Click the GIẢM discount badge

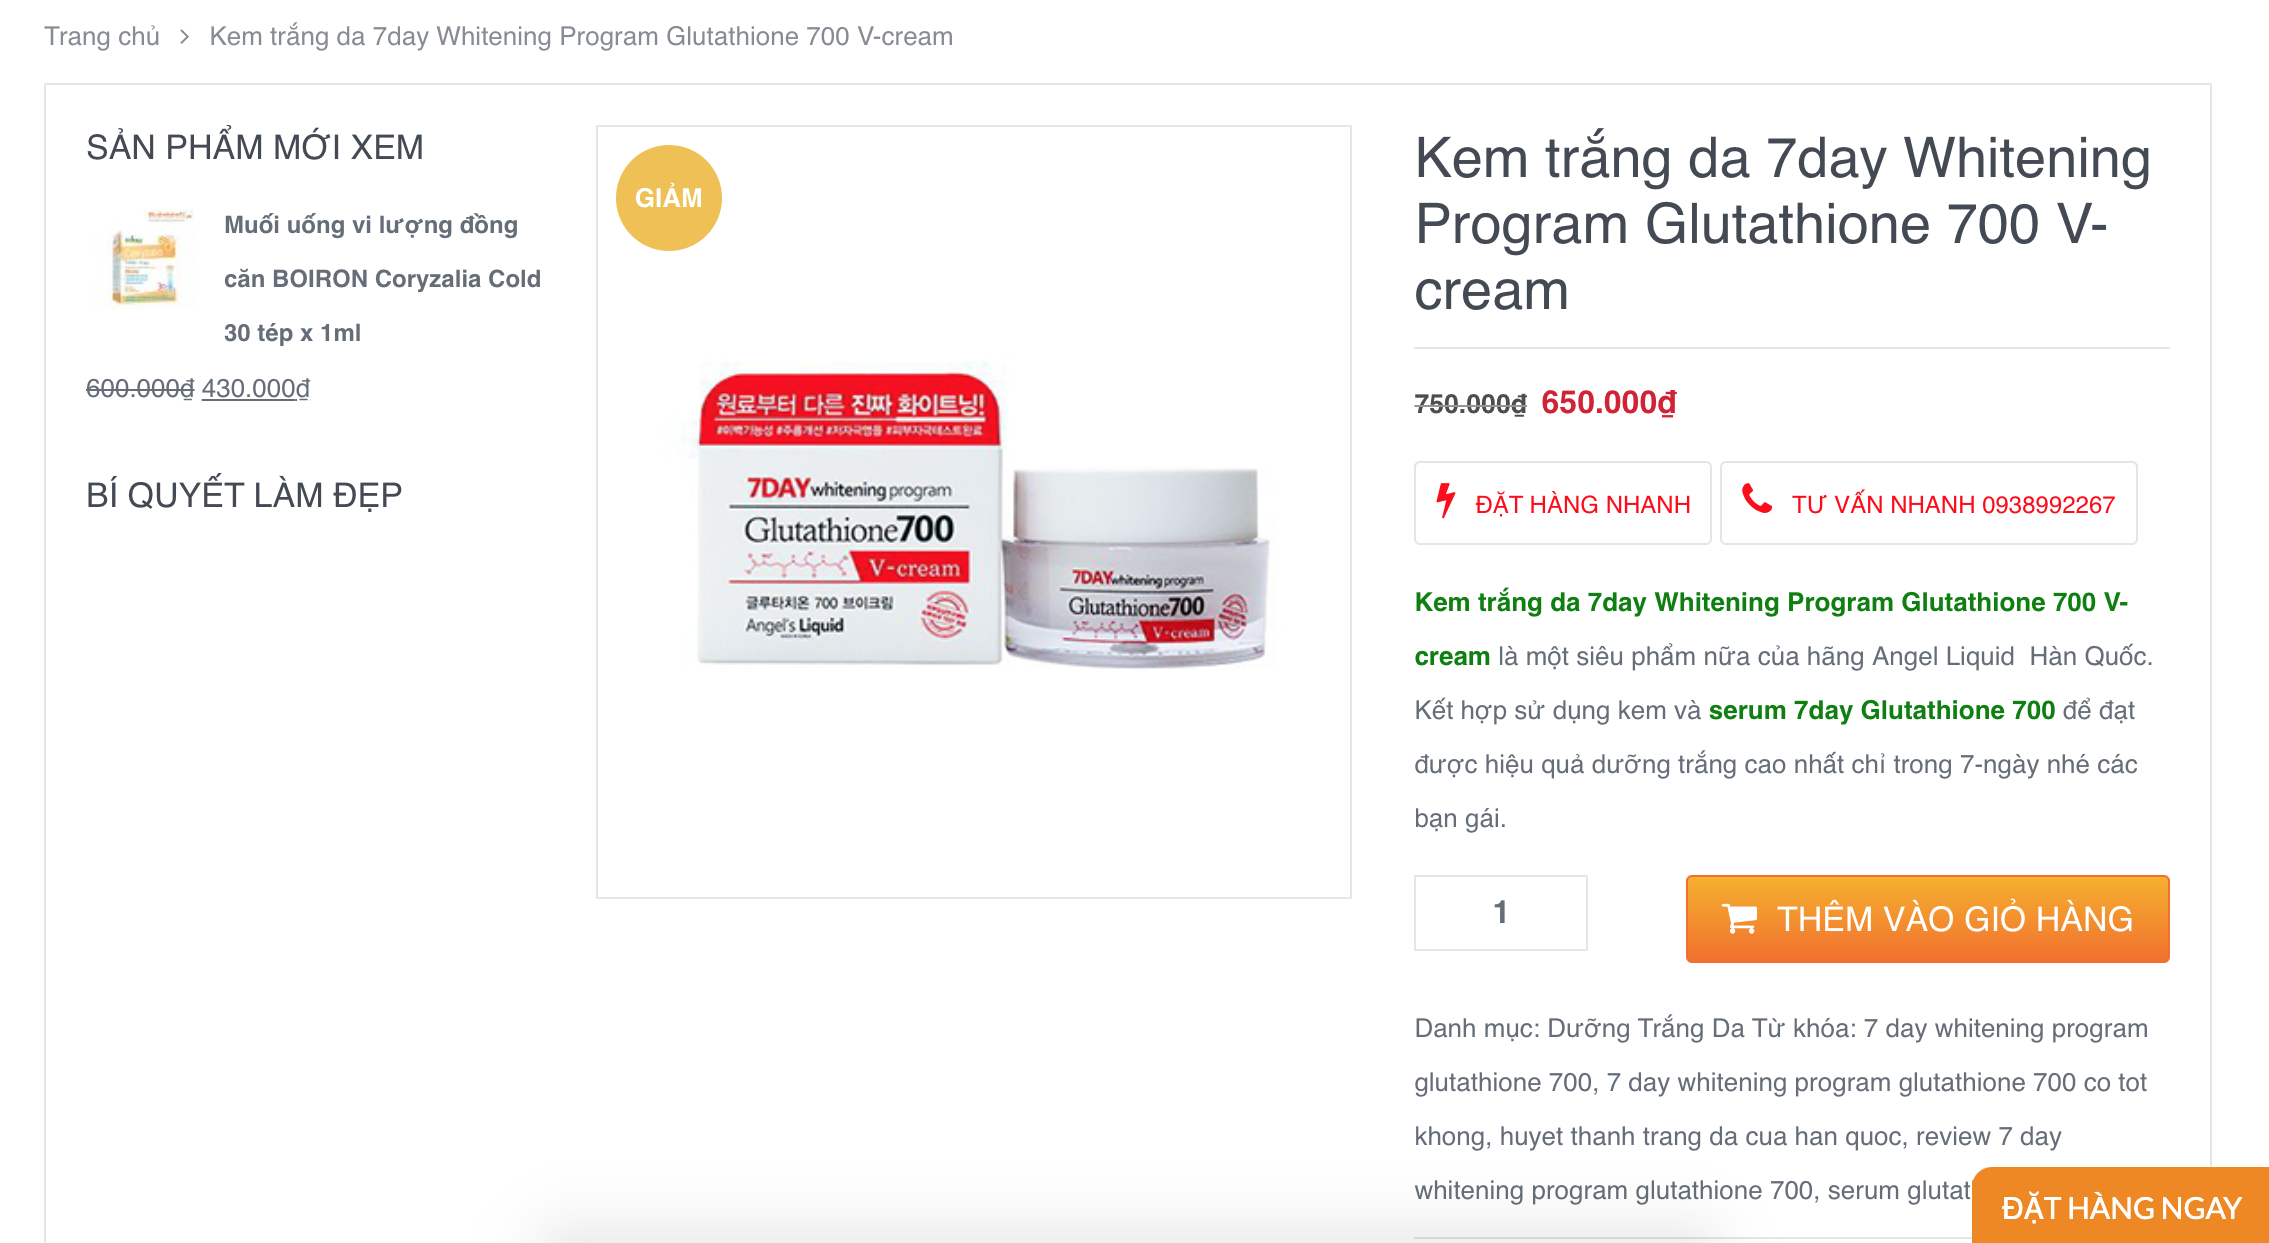(668, 197)
